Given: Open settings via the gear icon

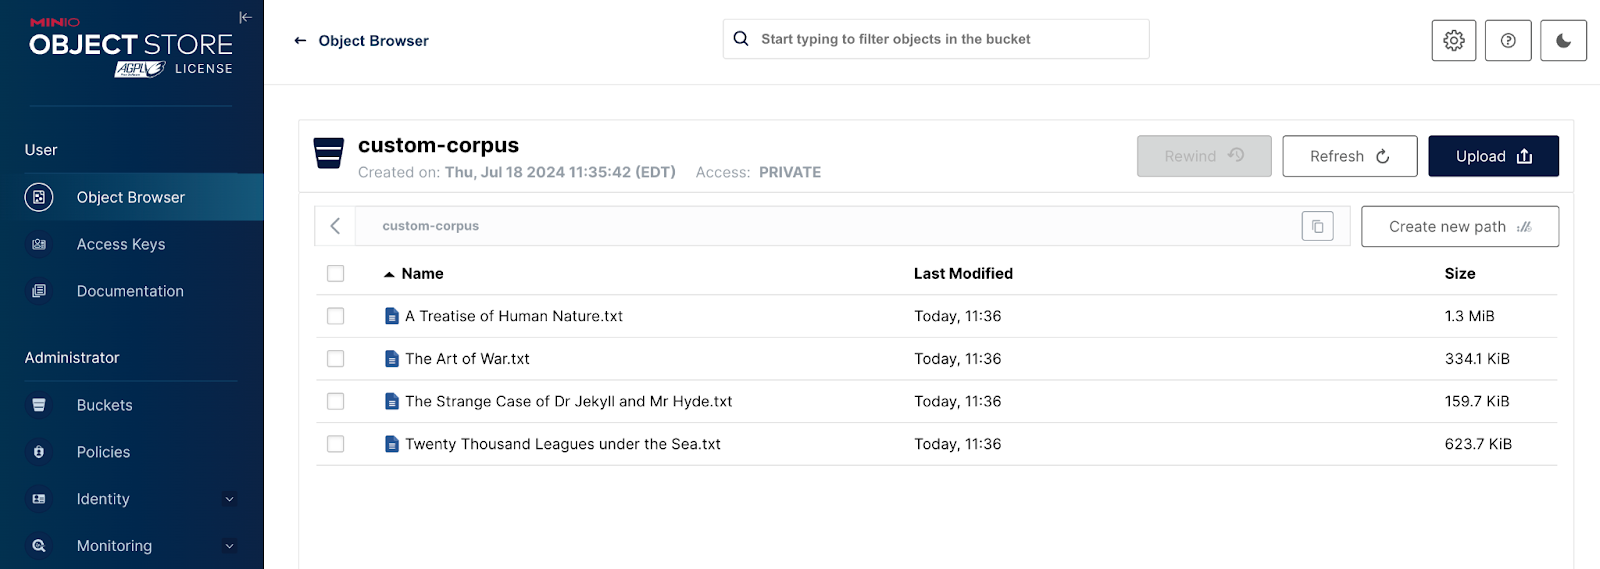Looking at the screenshot, I should (1453, 41).
